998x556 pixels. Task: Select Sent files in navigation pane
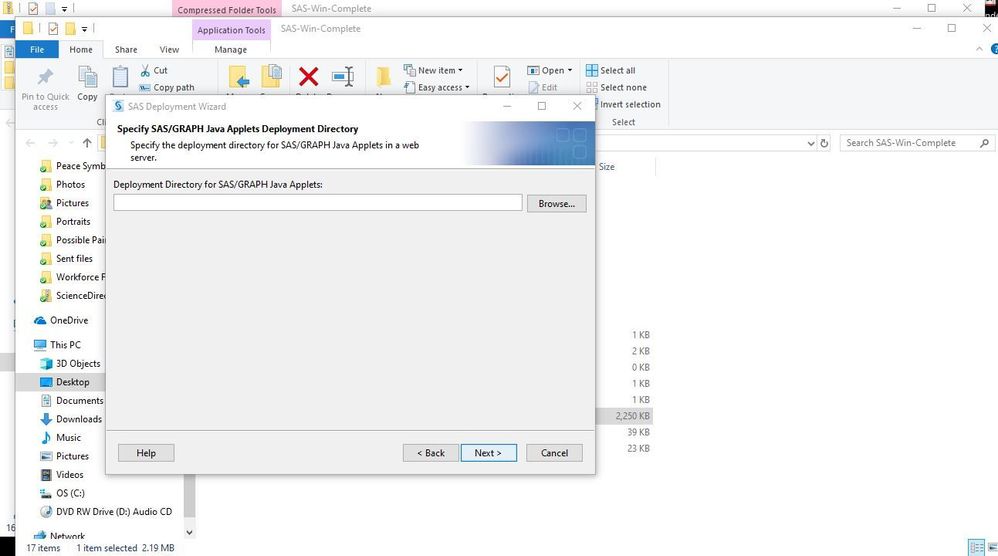tap(74, 259)
